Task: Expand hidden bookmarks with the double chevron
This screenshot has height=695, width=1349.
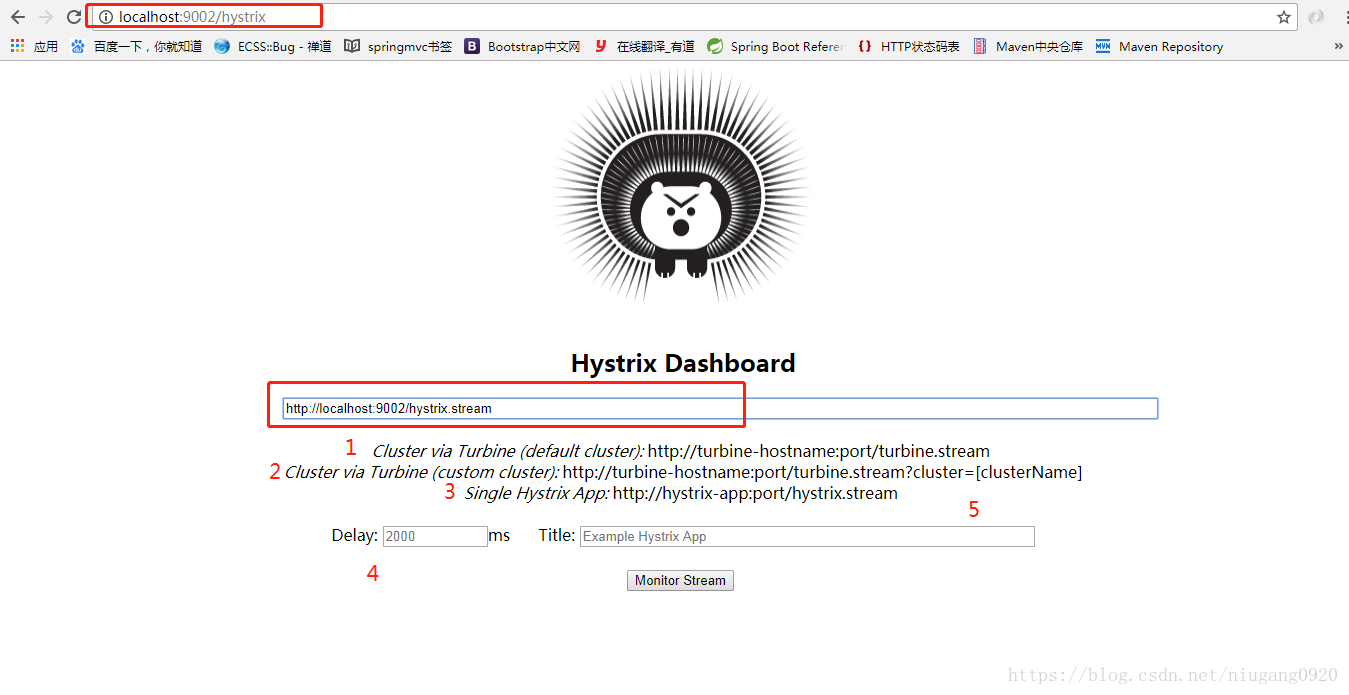Action: pos(1339,46)
